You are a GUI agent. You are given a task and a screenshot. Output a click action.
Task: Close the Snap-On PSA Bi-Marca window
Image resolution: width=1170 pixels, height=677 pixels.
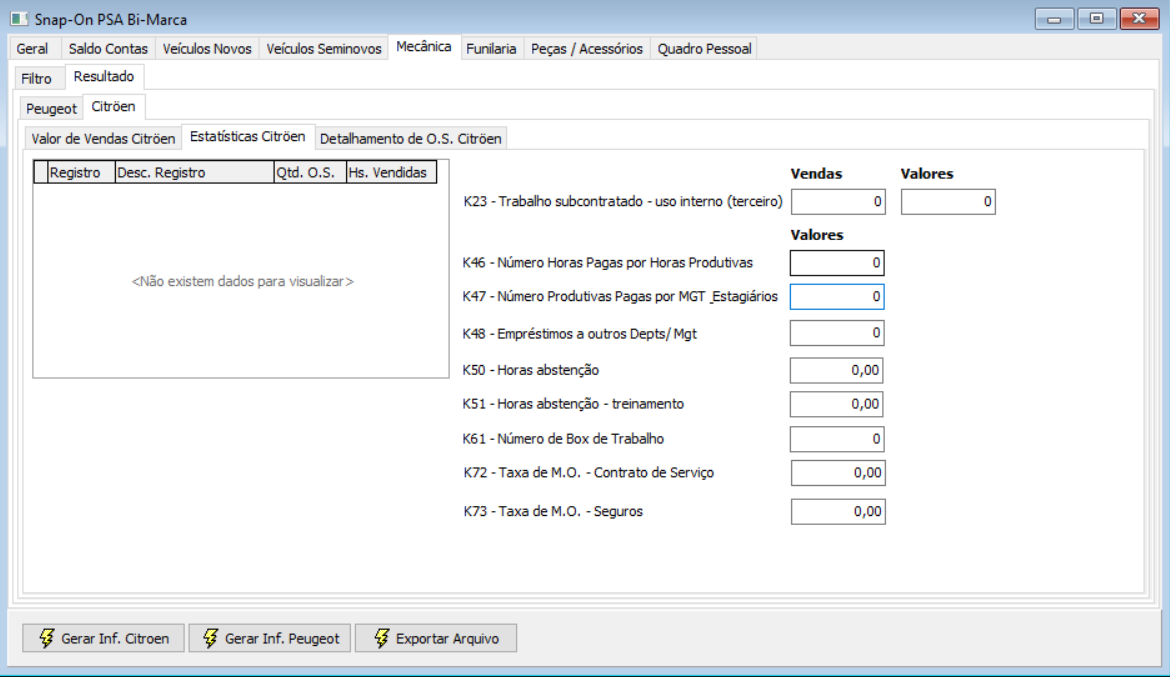click(x=1139, y=19)
